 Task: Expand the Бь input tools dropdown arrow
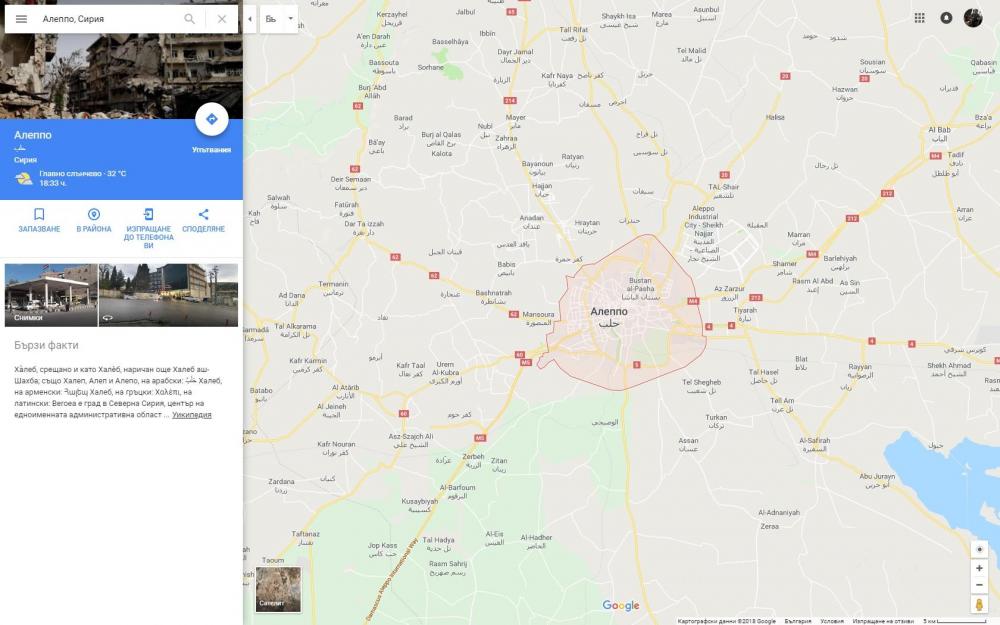tap(291, 19)
